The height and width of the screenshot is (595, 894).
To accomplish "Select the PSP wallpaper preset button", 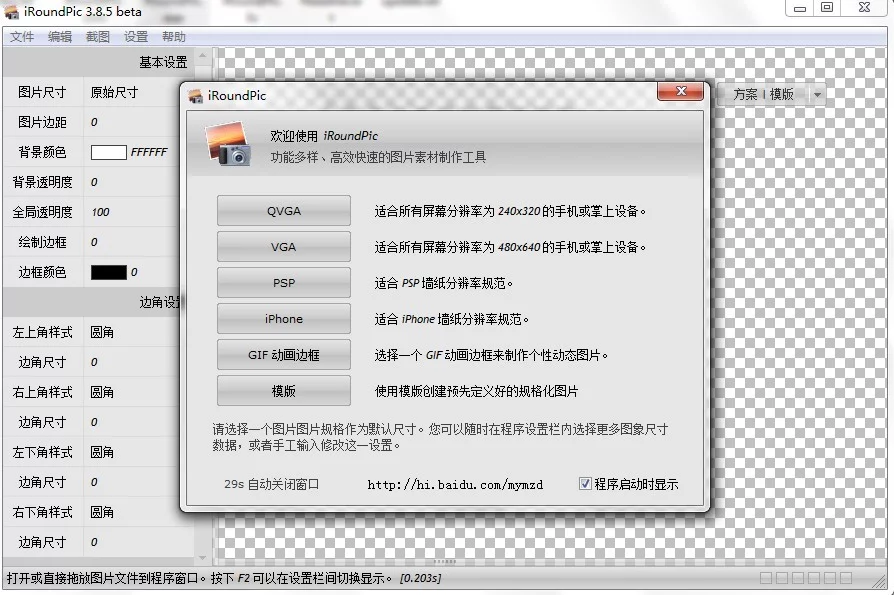I will [x=283, y=283].
